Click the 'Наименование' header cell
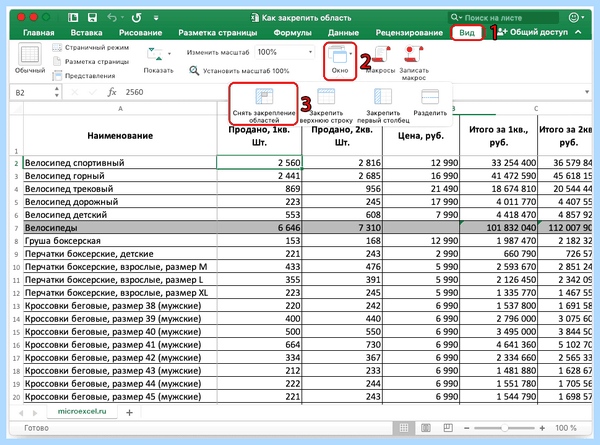This screenshot has height=445, width=600. coord(120,135)
